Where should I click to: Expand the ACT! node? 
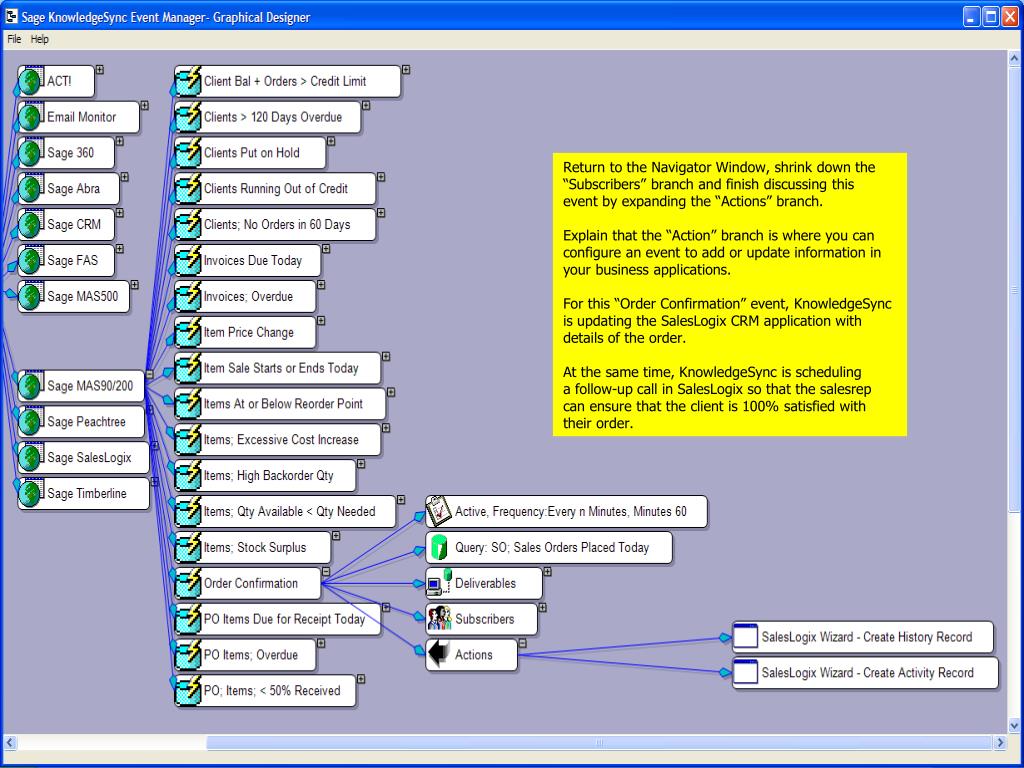pyautogui.click(x=100, y=69)
